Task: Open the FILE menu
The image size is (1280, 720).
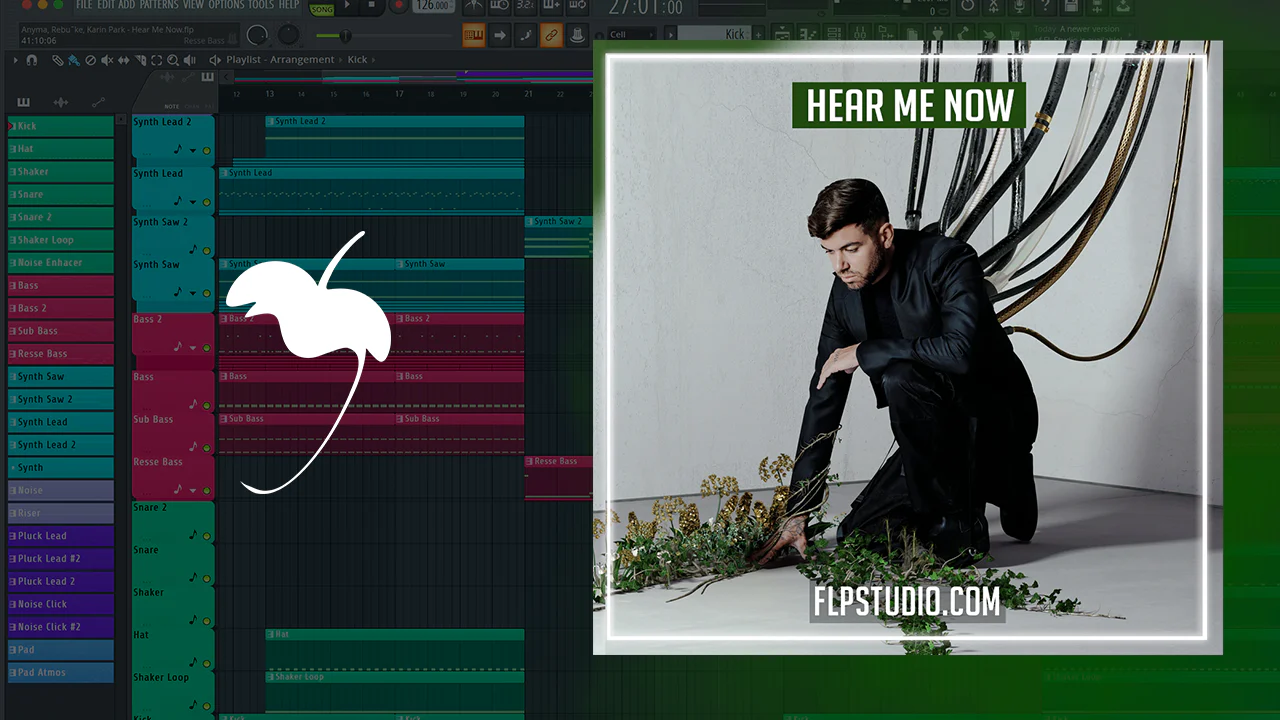Action: coord(84,5)
